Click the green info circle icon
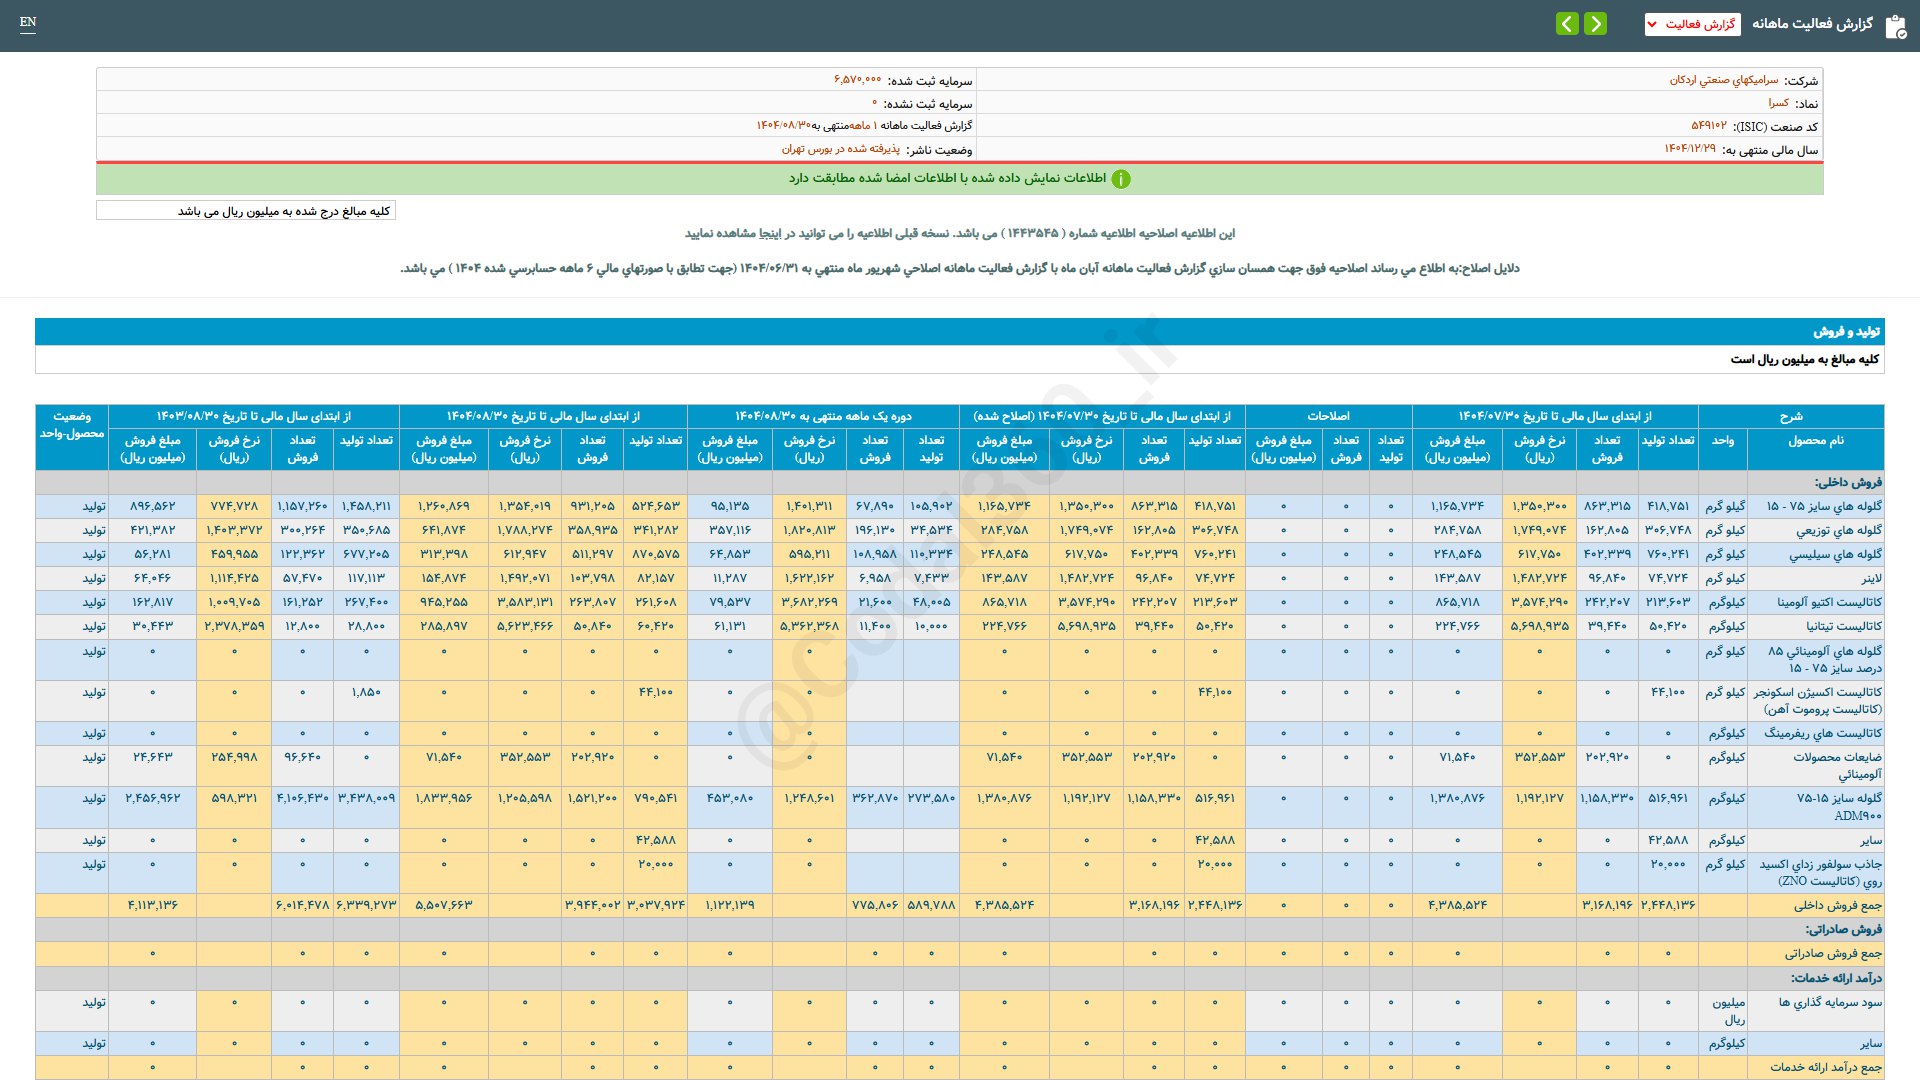1920x1080 pixels. tap(1121, 179)
